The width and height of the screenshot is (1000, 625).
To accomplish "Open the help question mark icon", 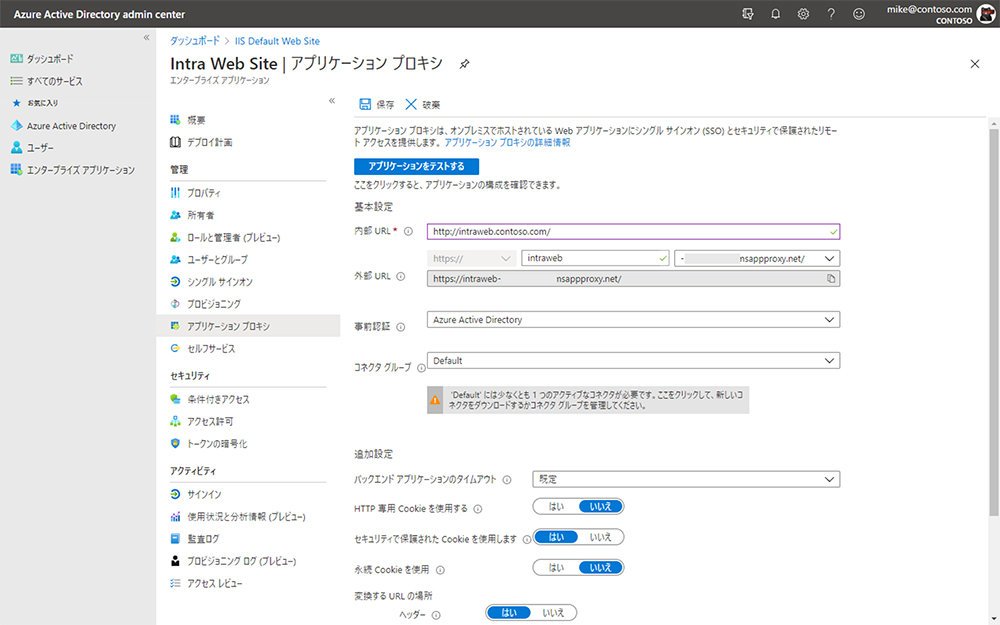I will (x=831, y=13).
